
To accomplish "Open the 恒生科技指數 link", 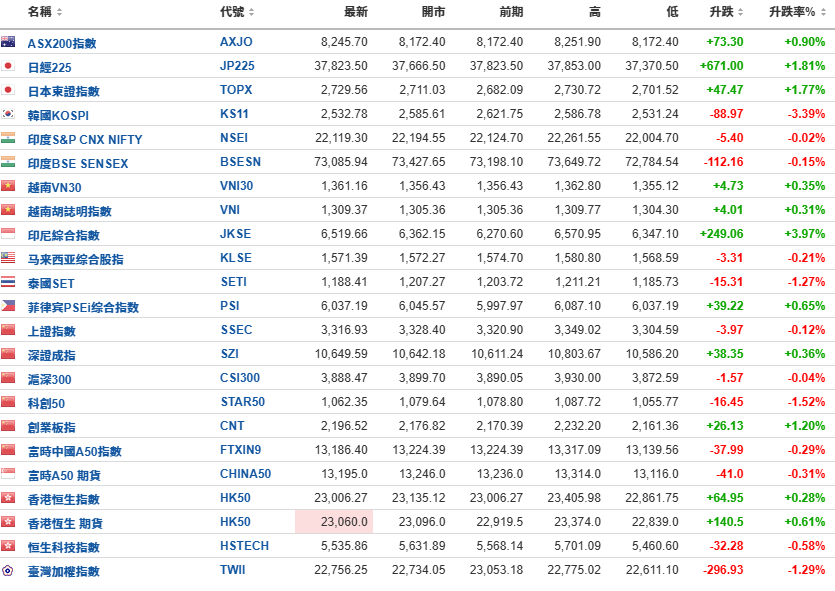I will pyautogui.click(x=63, y=547).
